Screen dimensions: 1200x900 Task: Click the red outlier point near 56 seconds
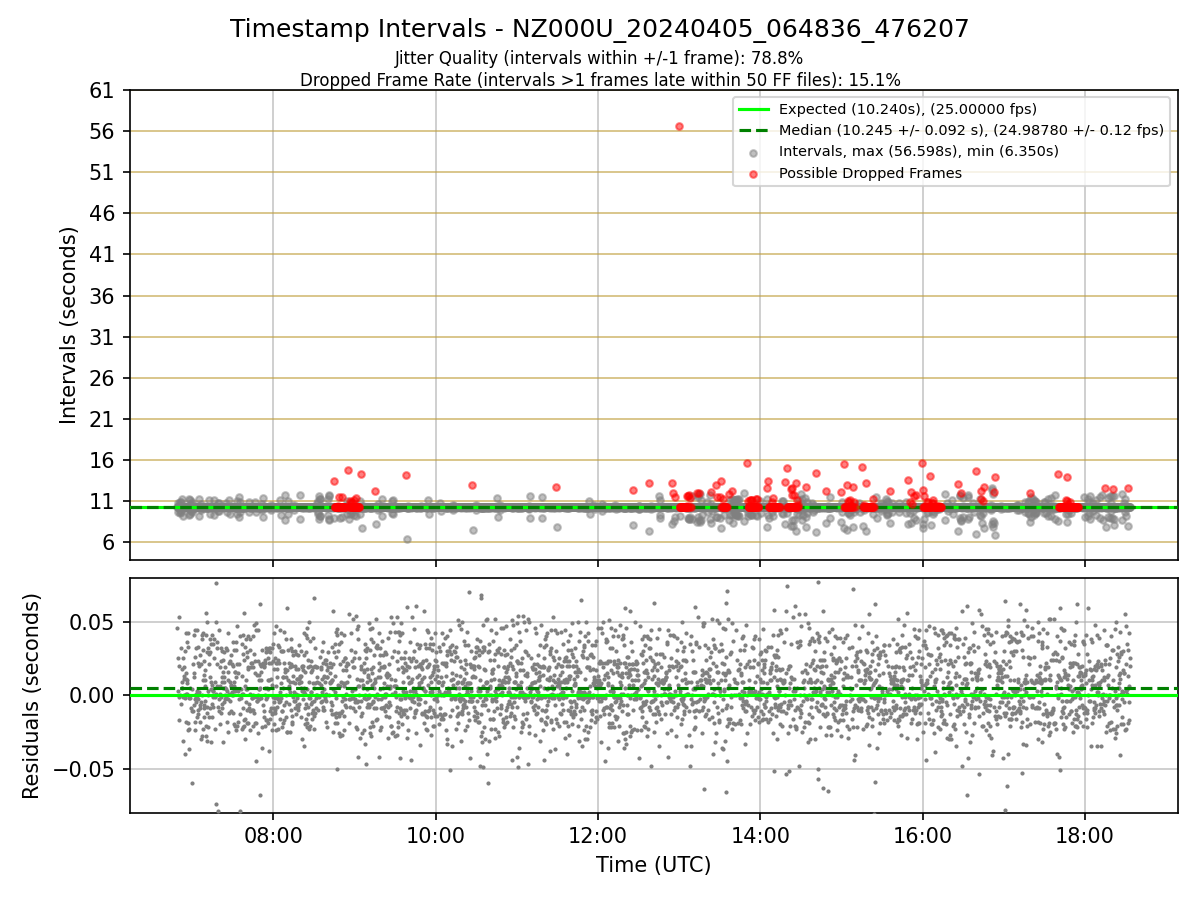(679, 126)
